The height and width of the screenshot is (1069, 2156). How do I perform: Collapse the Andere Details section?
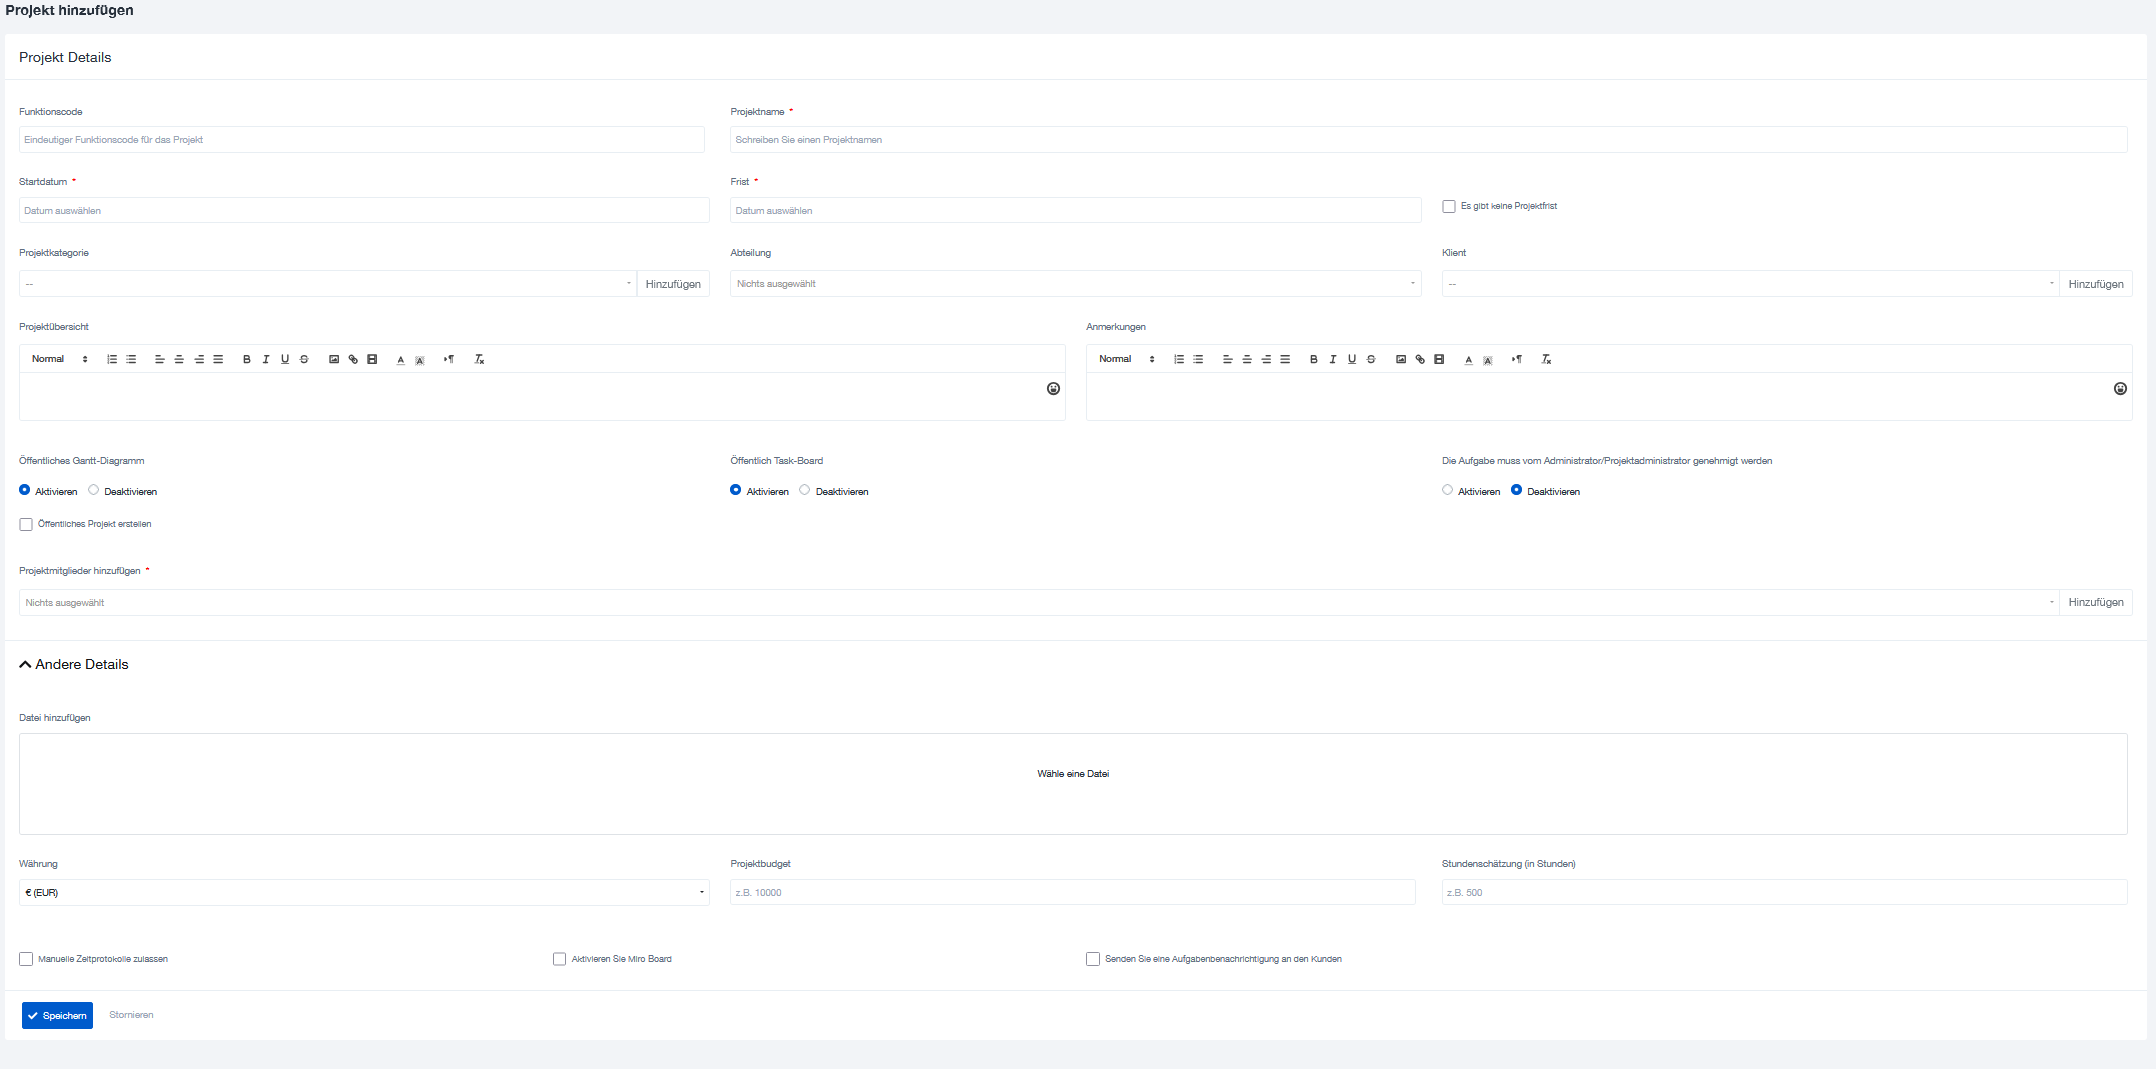pyautogui.click(x=26, y=665)
